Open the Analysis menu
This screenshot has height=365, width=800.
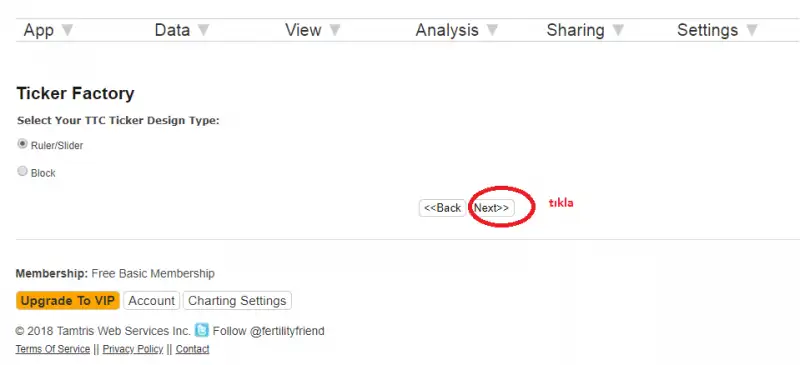point(447,30)
